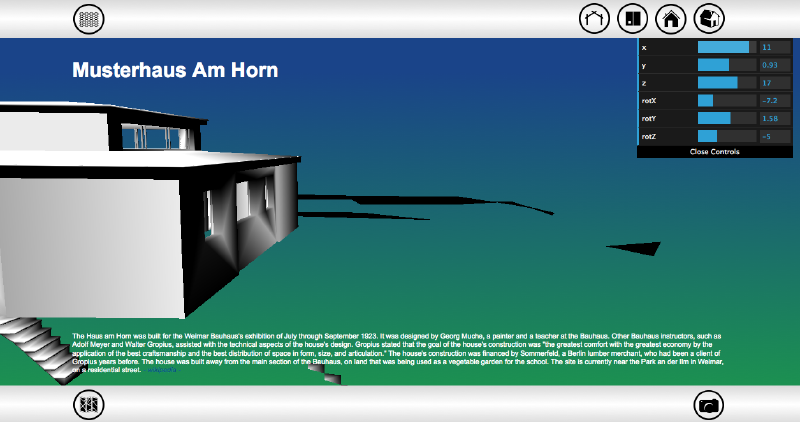Adjust the rotZ rotation slider
Screen dimensions: 800x422
727,136
